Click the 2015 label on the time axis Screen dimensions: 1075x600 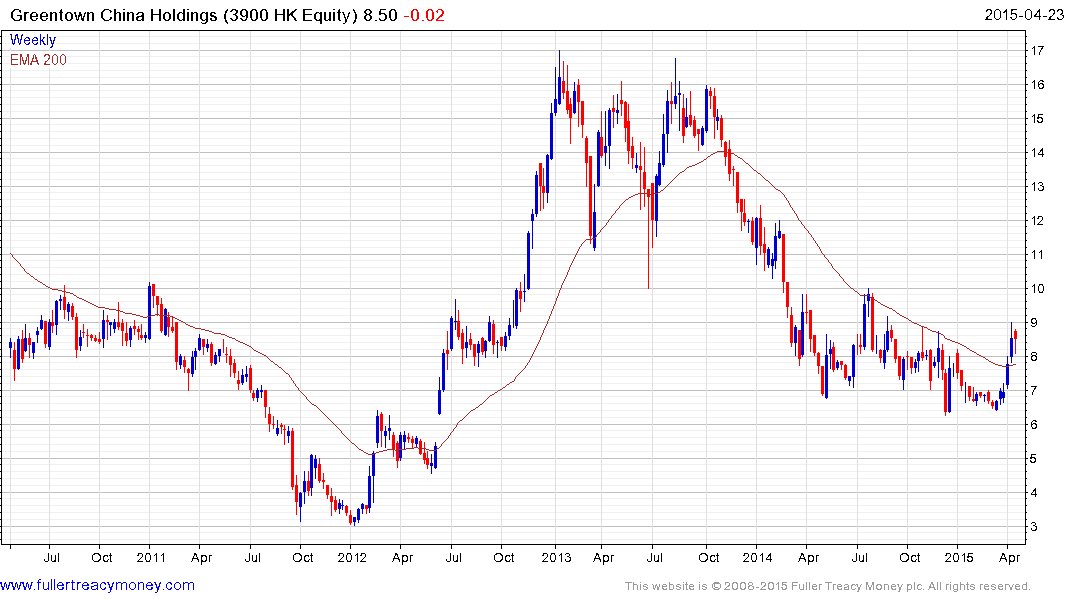pyautogui.click(x=958, y=557)
